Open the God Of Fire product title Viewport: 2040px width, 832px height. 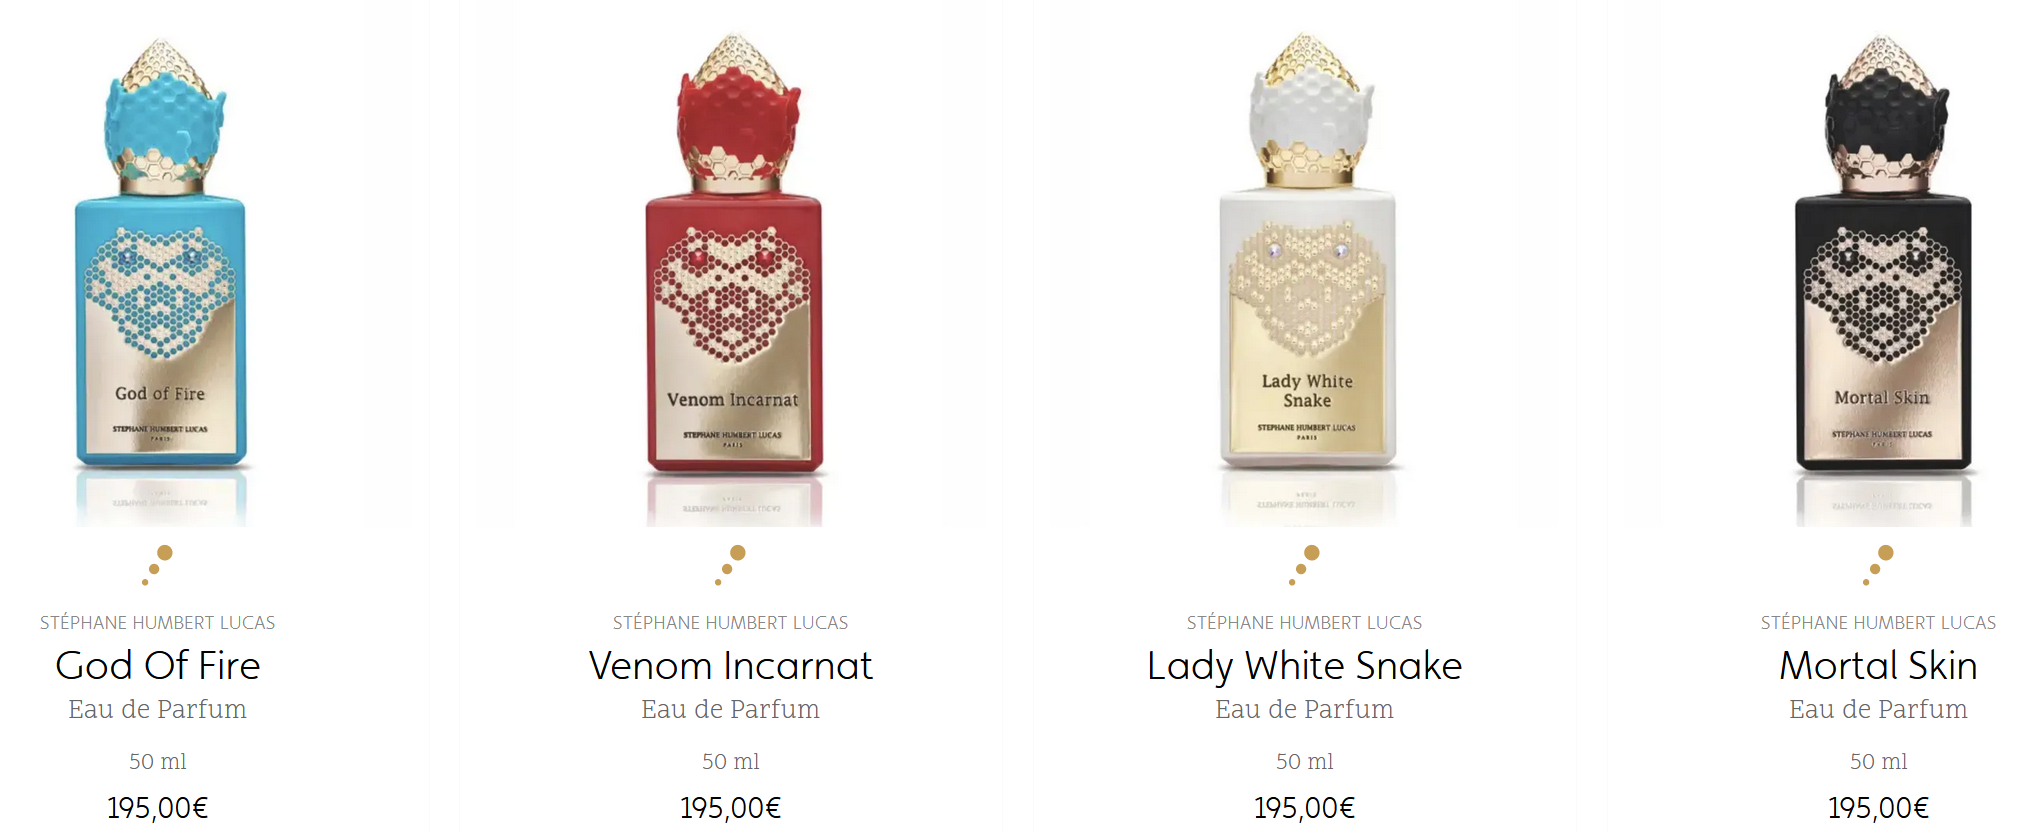click(158, 666)
